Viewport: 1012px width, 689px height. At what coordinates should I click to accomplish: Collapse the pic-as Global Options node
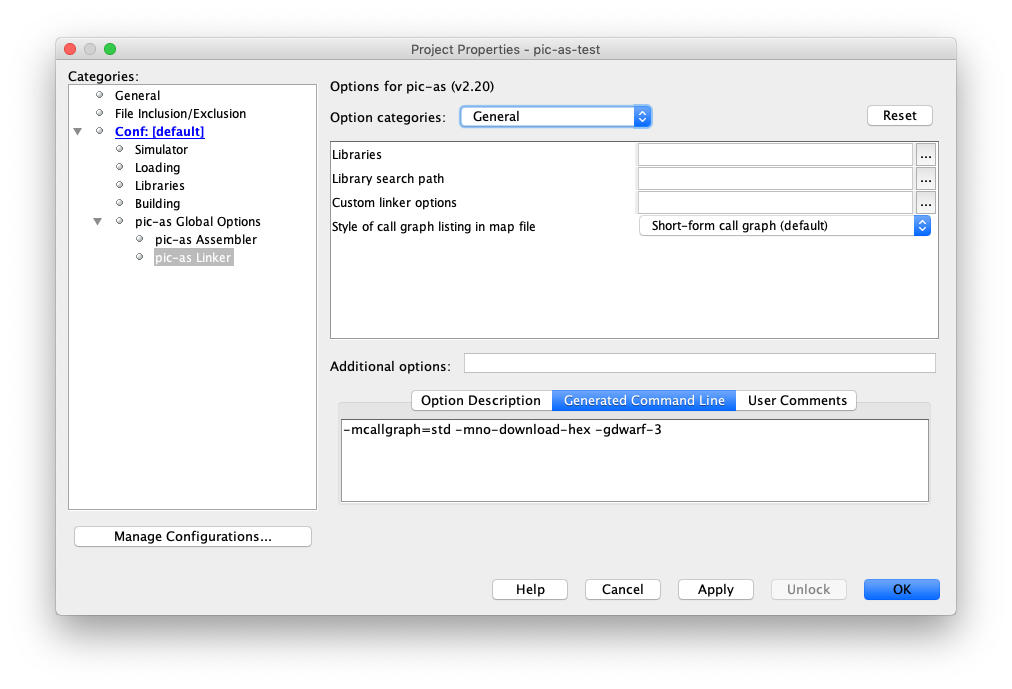pos(98,222)
